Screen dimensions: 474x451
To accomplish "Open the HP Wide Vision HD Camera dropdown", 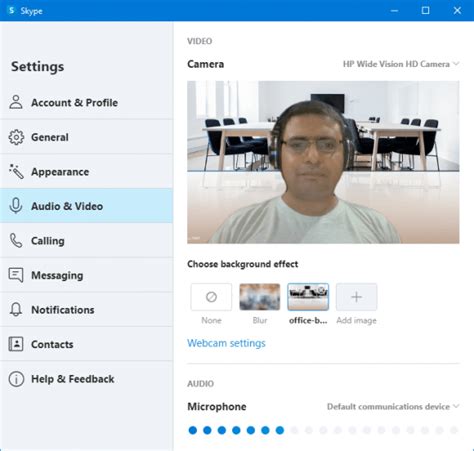I will click(401, 64).
